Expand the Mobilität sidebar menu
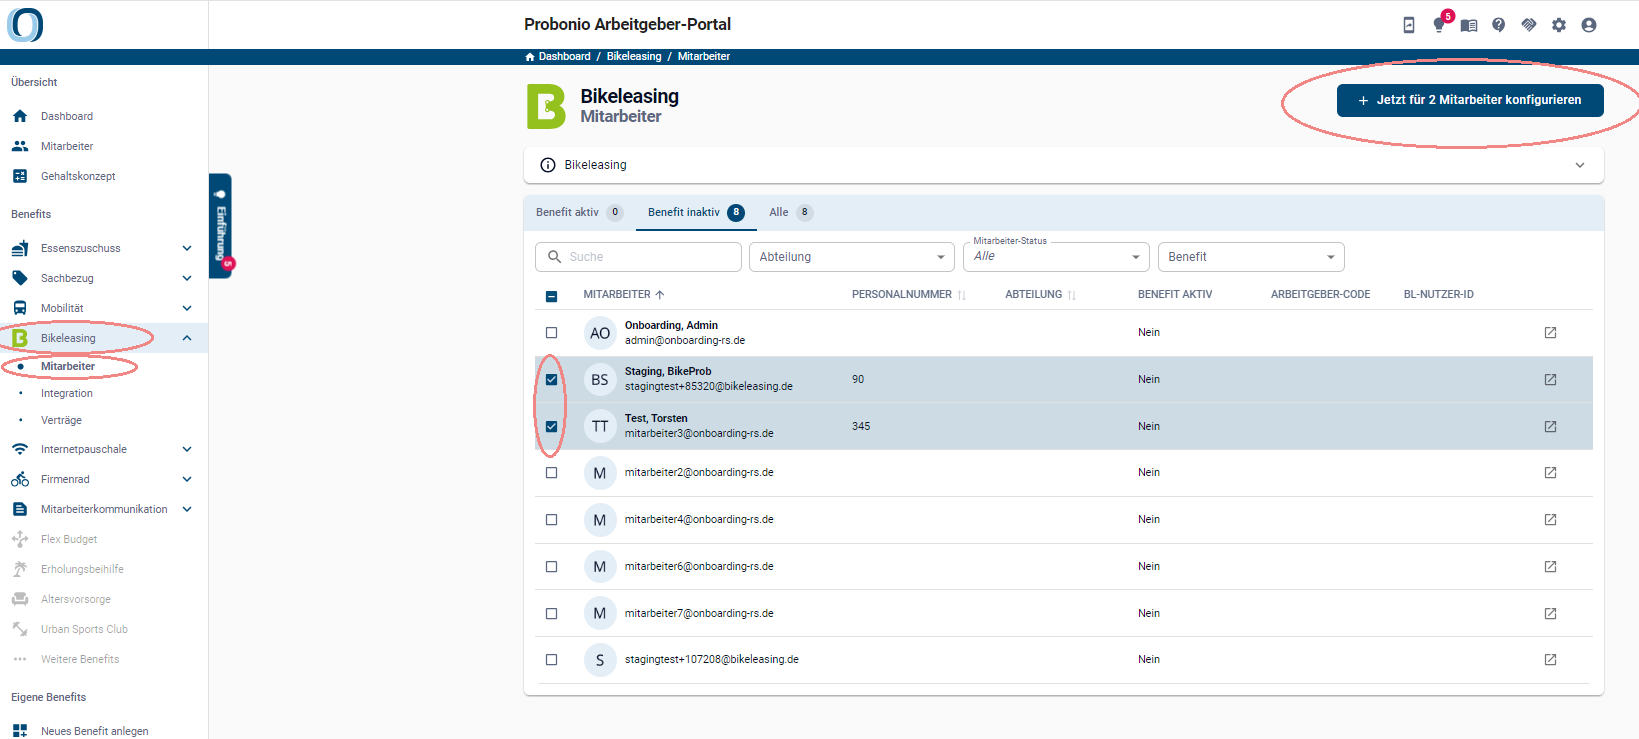The width and height of the screenshot is (1639, 739). 187,308
